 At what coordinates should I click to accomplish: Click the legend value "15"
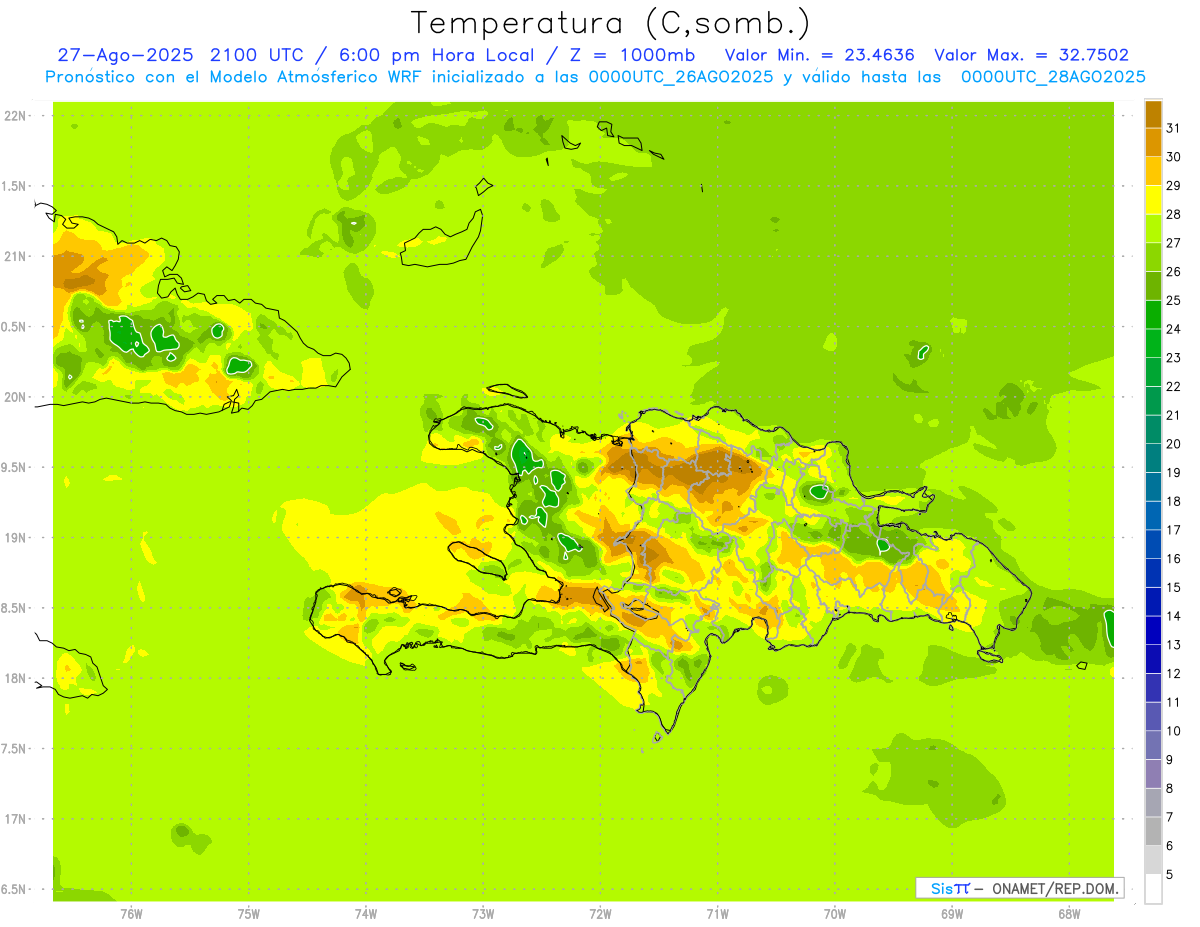[1174, 587]
